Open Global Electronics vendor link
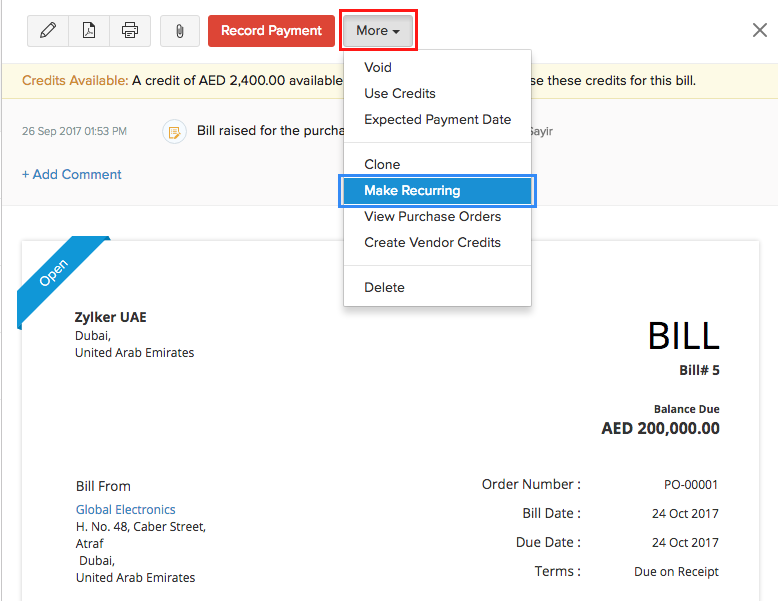 coord(125,510)
